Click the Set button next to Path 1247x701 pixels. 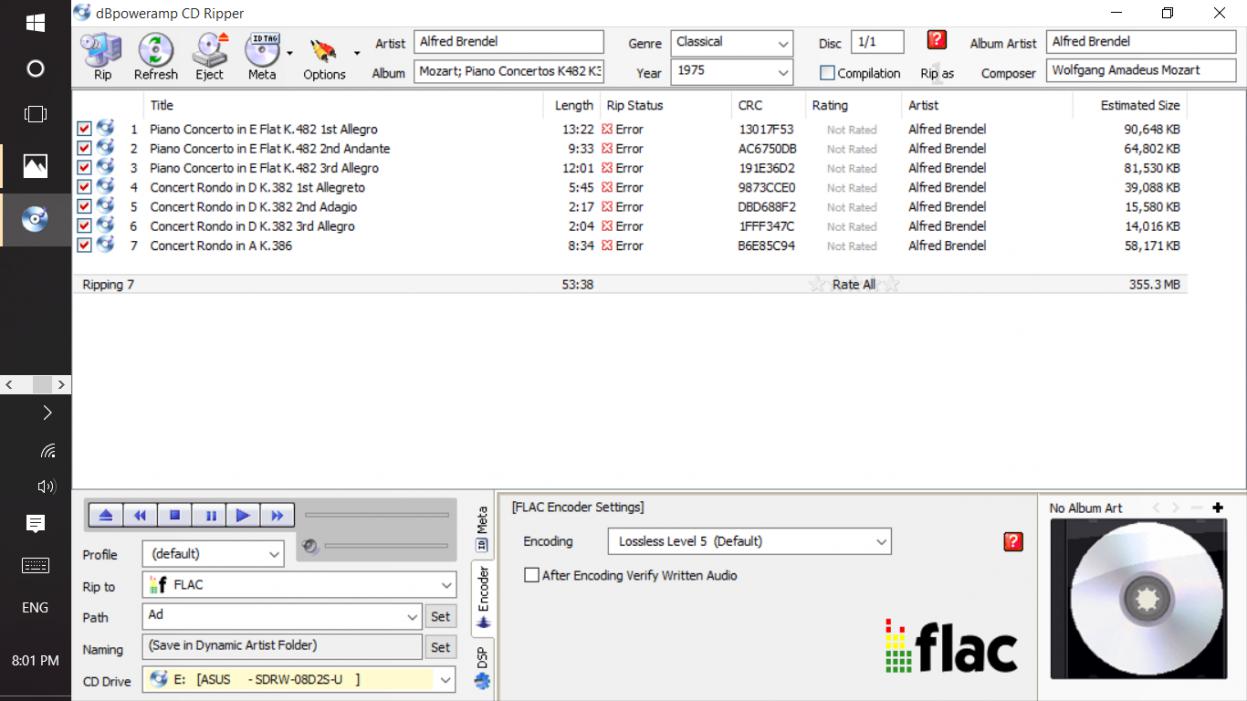click(x=440, y=617)
